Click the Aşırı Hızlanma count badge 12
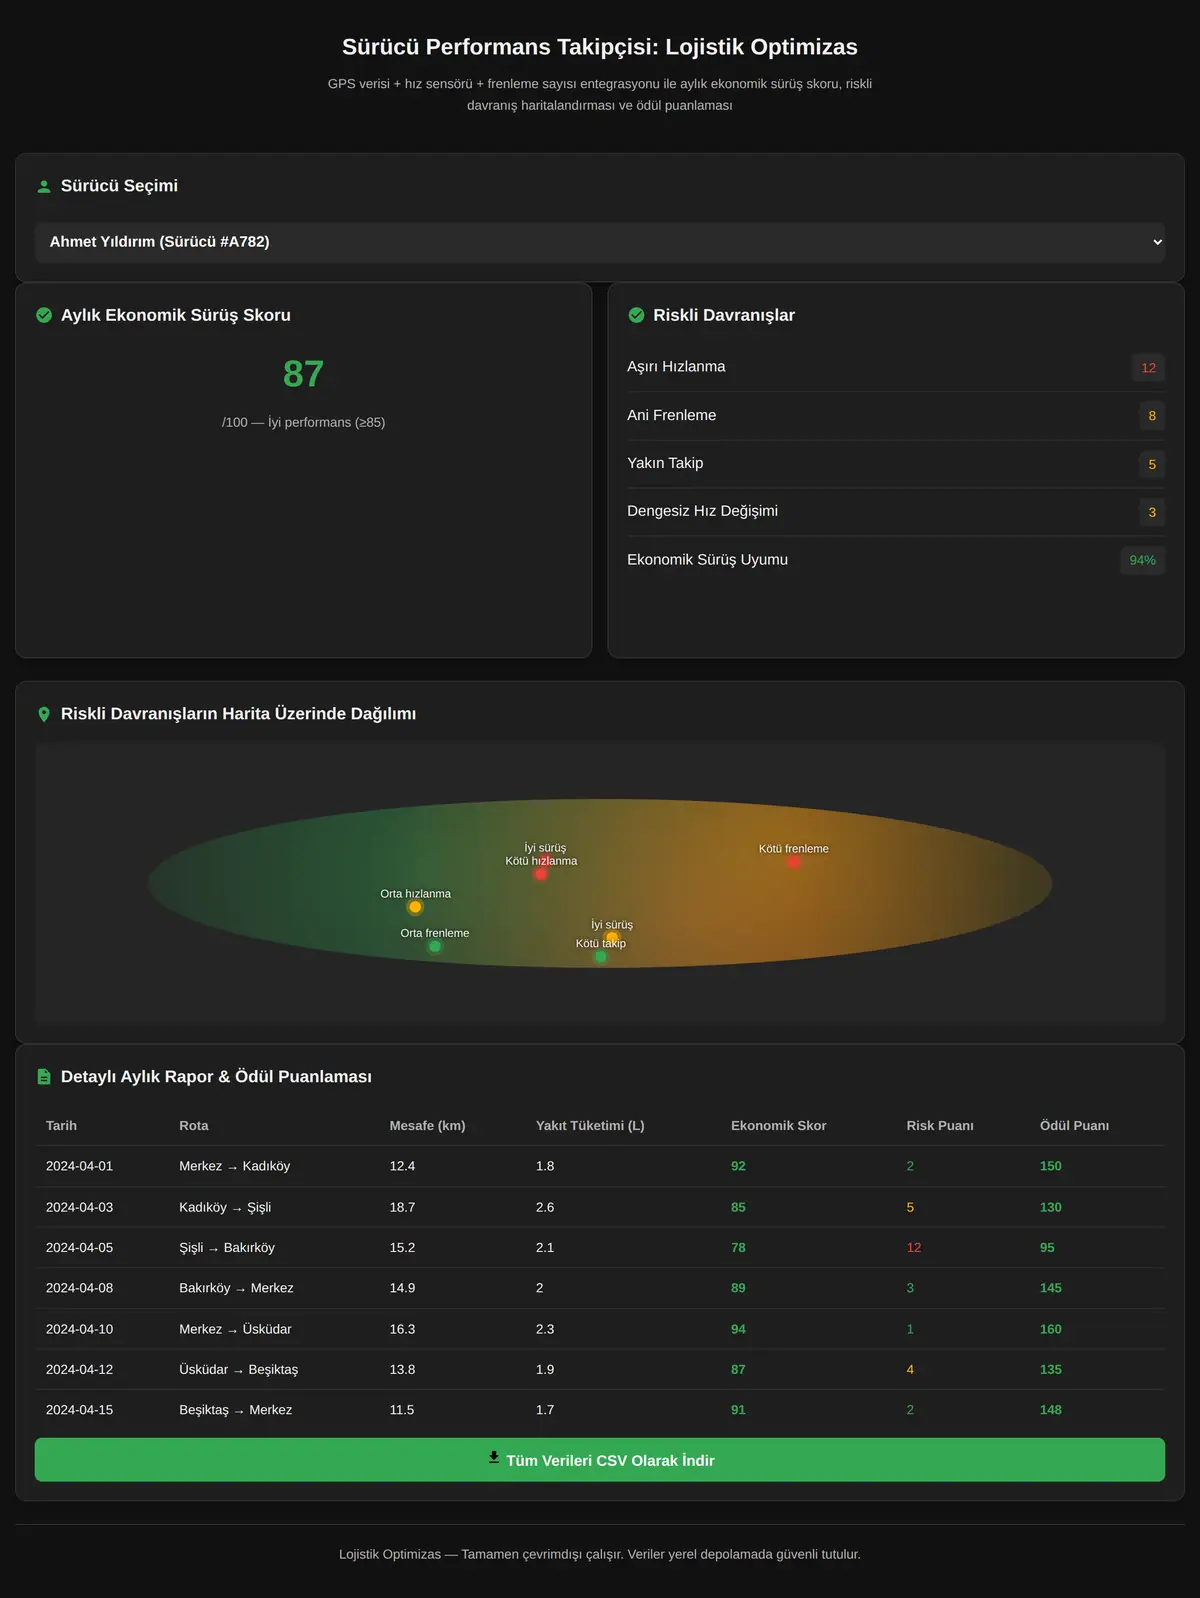 [1148, 368]
